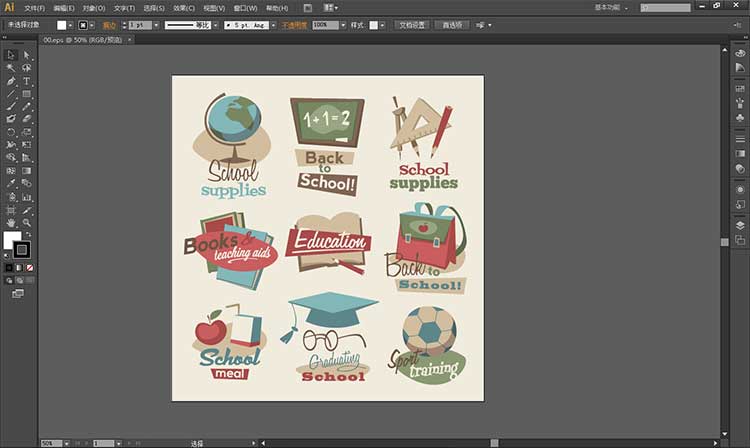The width and height of the screenshot is (750, 448).
Task: Select the Mesh tool
Action: click(x=11, y=171)
